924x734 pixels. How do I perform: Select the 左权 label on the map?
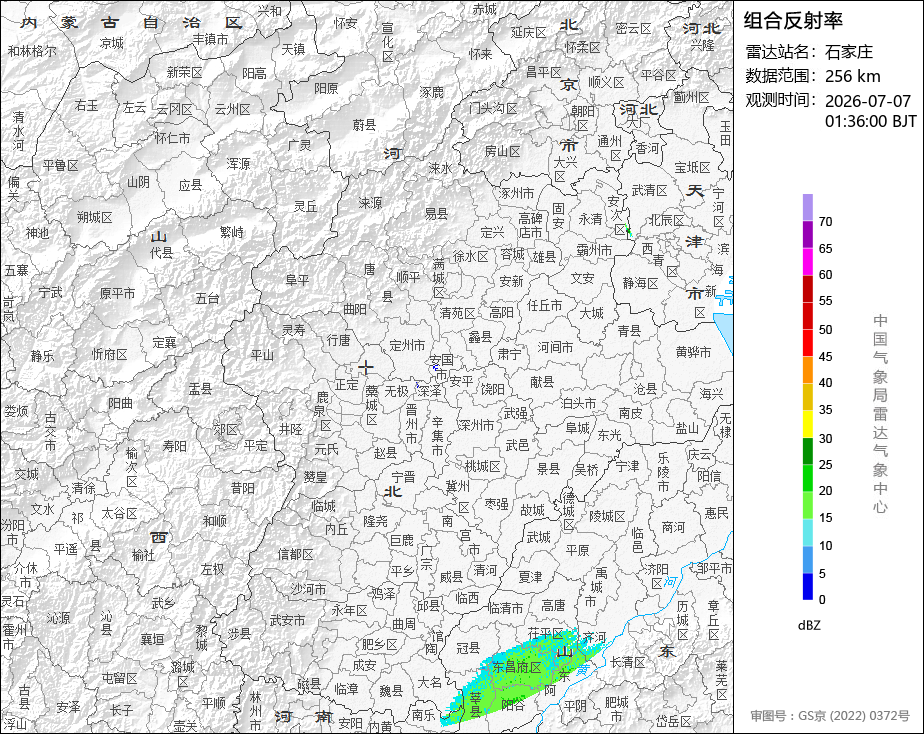tap(212, 569)
